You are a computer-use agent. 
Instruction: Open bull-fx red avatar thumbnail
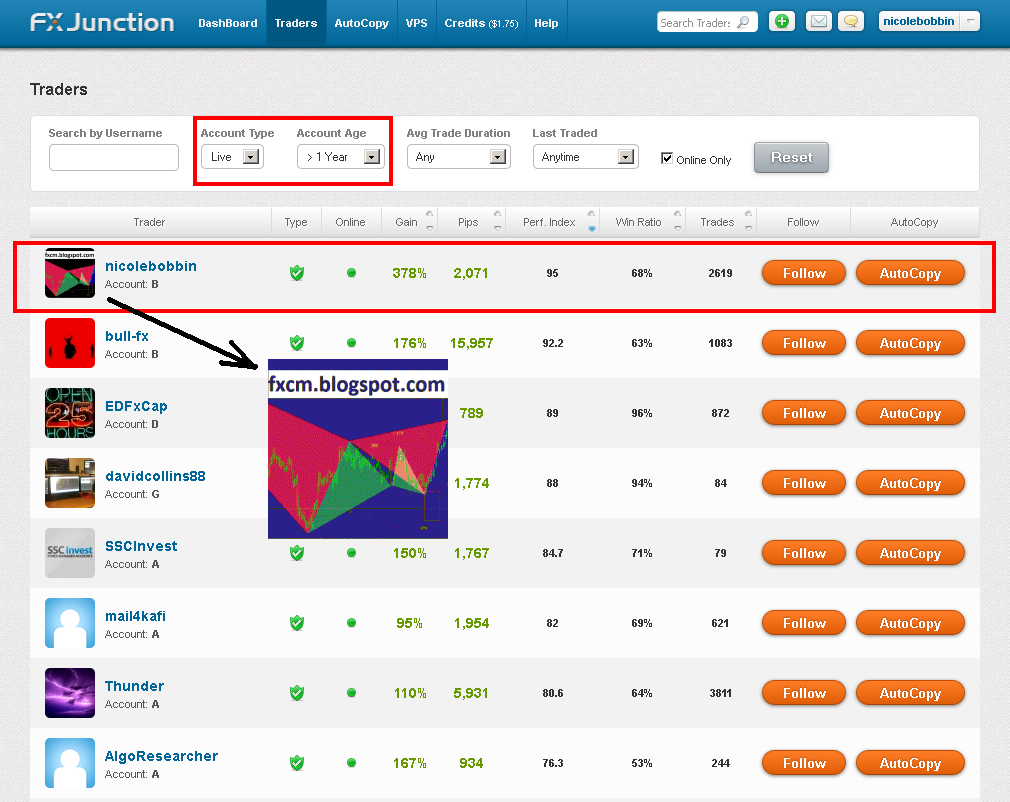(x=70, y=343)
